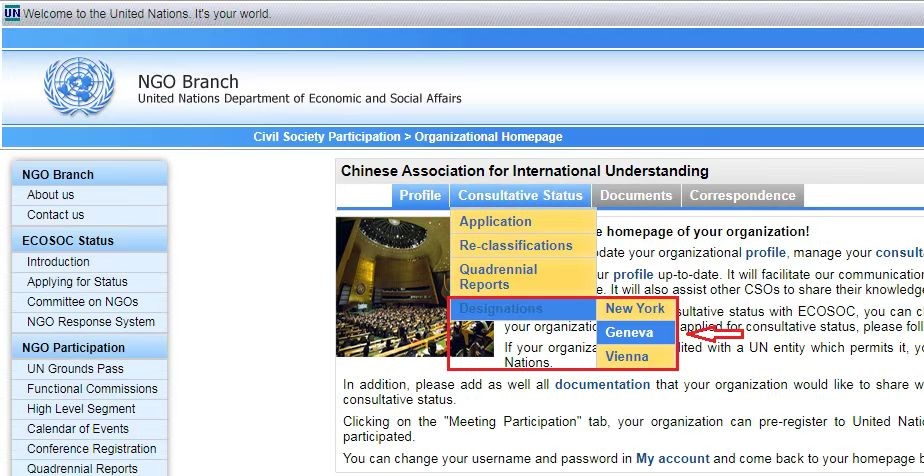Click the small UN icon at top
Screen dimensions: 924x476
pyautogui.click(x=12, y=13)
